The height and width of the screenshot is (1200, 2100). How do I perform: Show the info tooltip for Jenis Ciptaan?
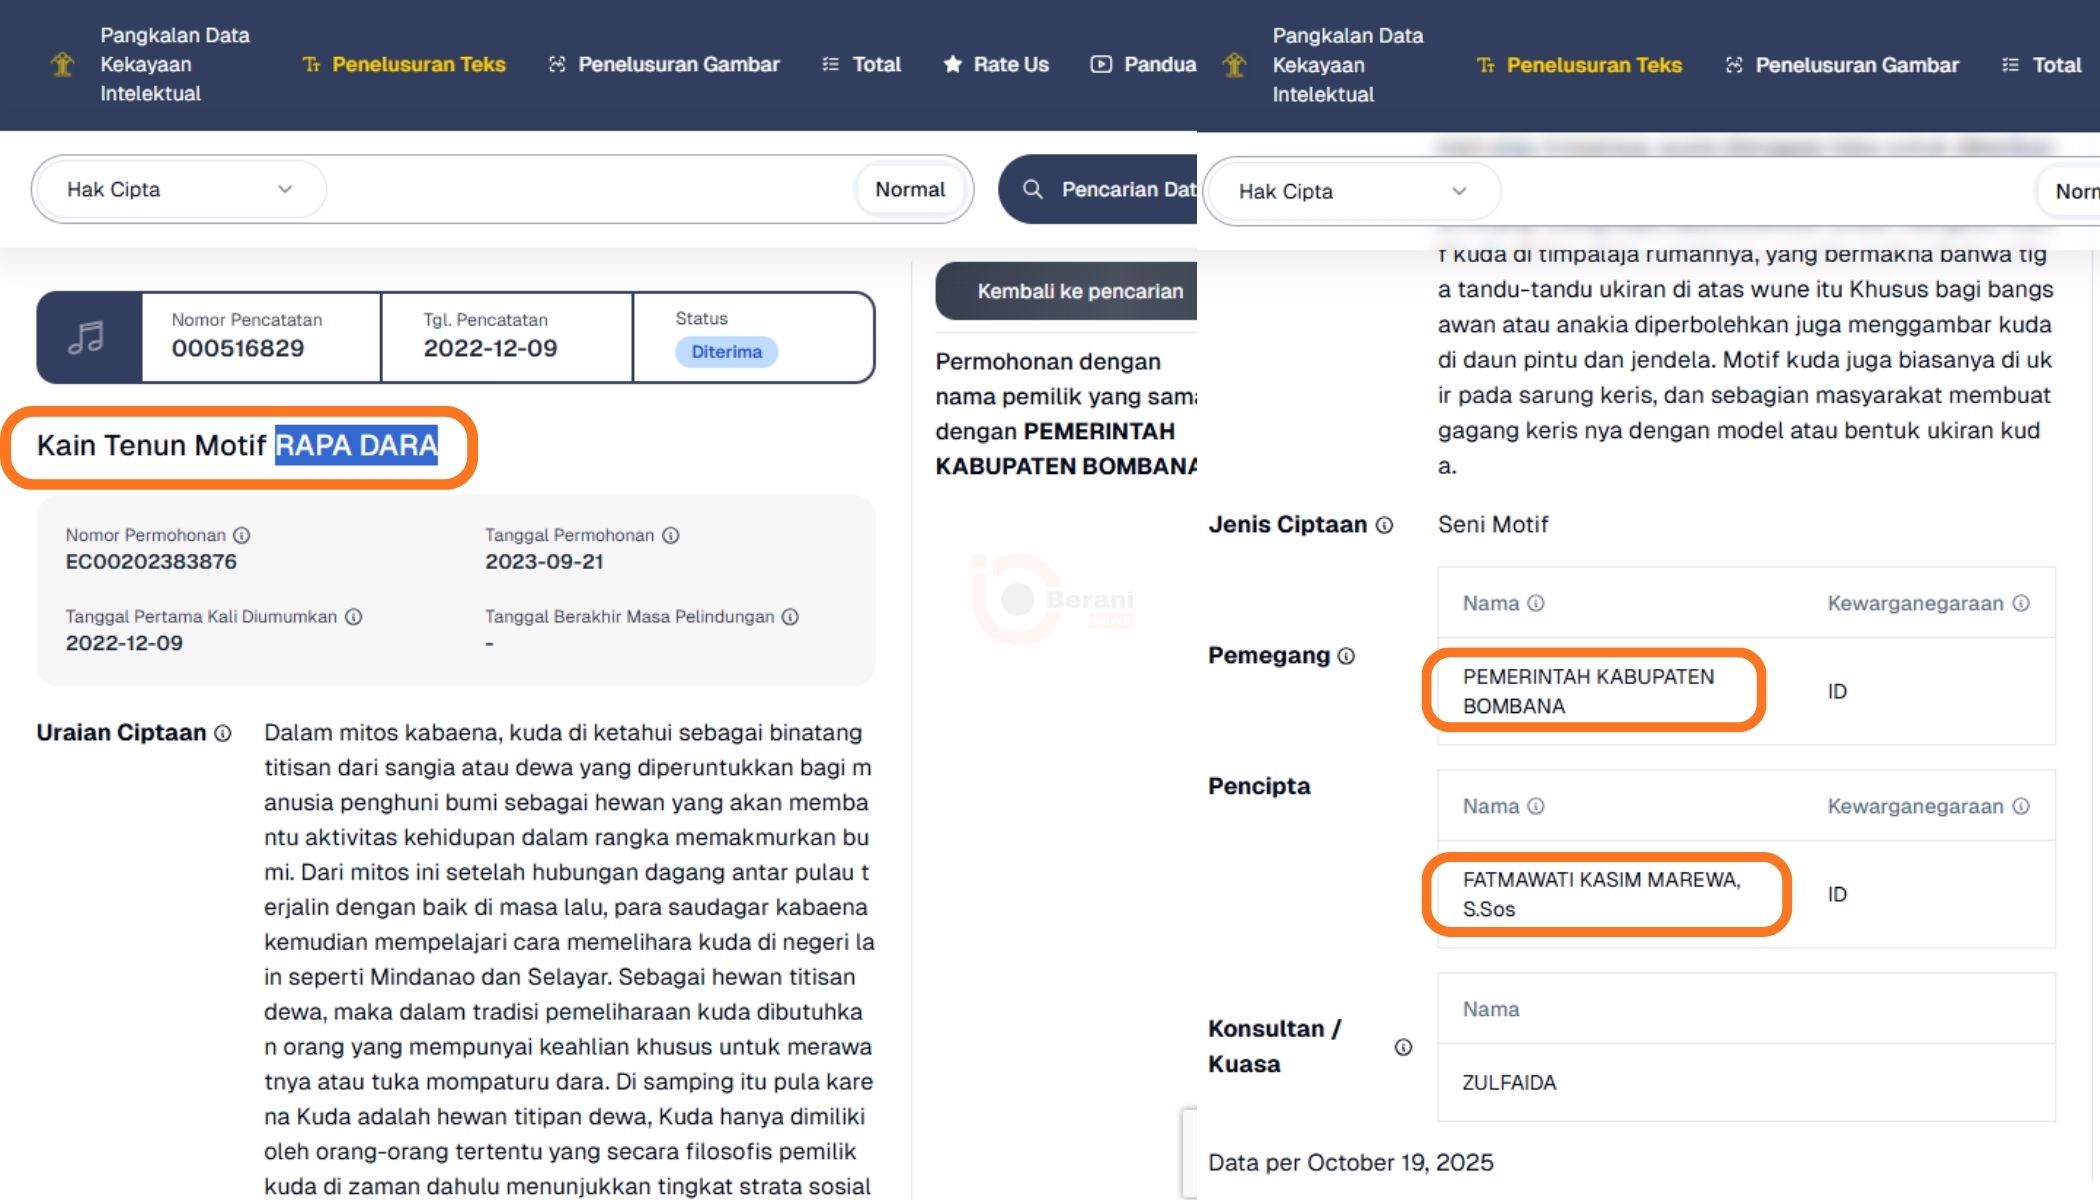[1384, 524]
